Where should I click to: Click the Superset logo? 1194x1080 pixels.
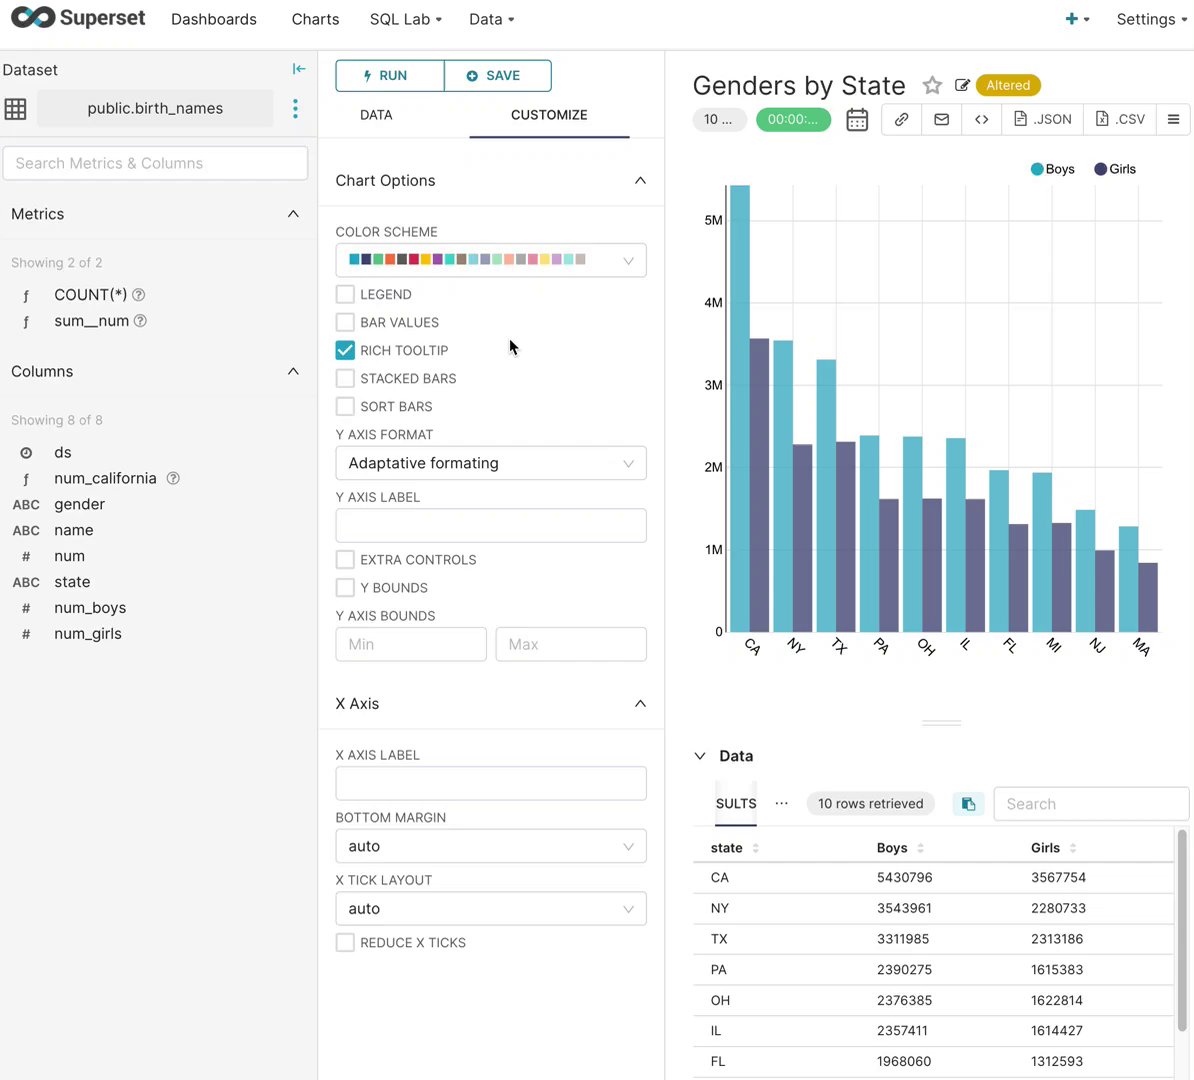point(78,18)
